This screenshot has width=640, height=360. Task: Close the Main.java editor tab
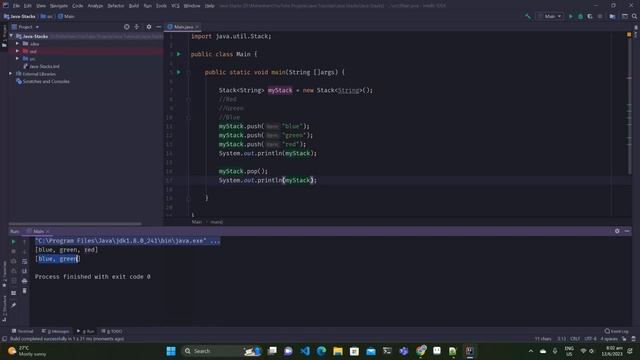pyautogui.click(x=197, y=27)
